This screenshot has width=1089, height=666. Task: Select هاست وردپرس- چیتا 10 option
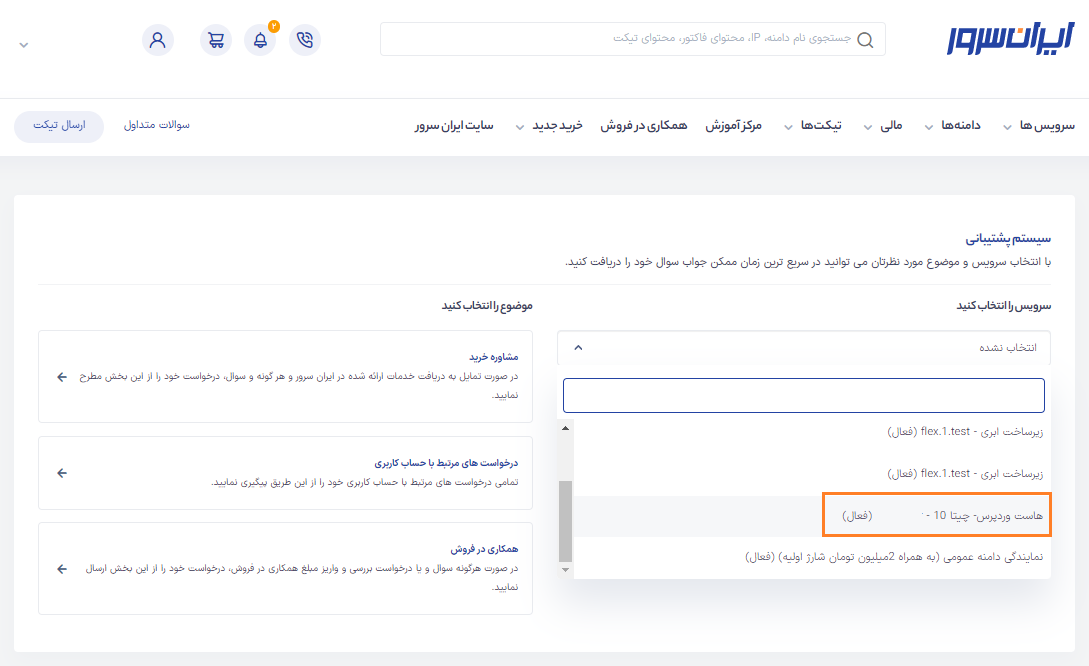pos(936,516)
